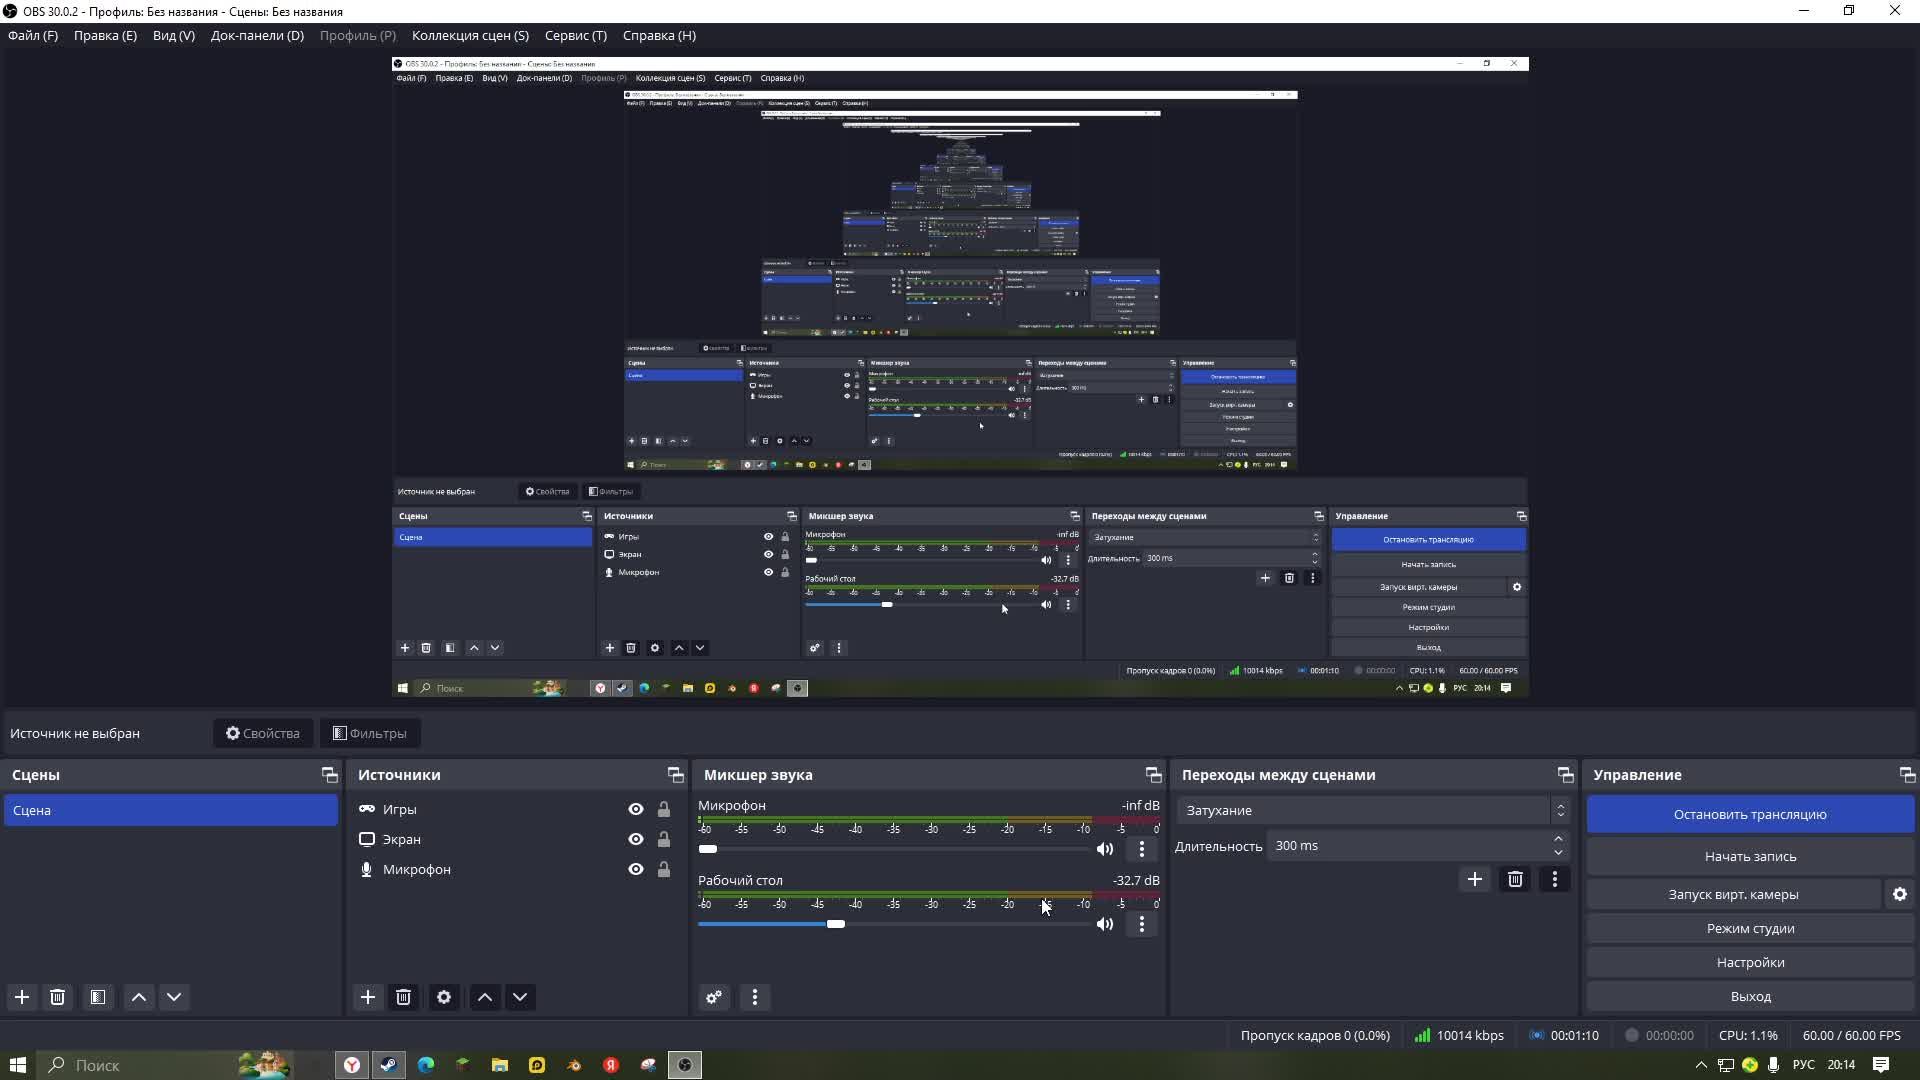The width and height of the screenshot is (1920, 1080).
Task: Open source properties gear in Sources panel
Action: pyautogui.click(x=444, y=997)
